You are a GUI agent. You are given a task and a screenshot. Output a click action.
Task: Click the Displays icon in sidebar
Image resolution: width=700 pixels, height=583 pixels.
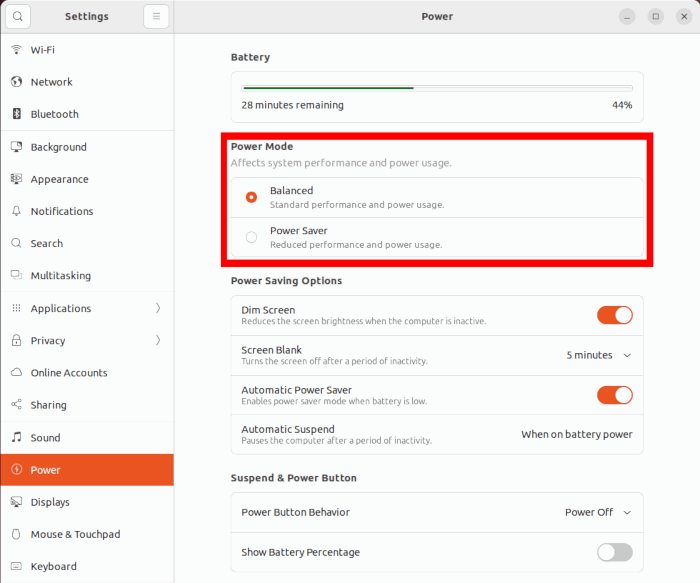point(17,502)
